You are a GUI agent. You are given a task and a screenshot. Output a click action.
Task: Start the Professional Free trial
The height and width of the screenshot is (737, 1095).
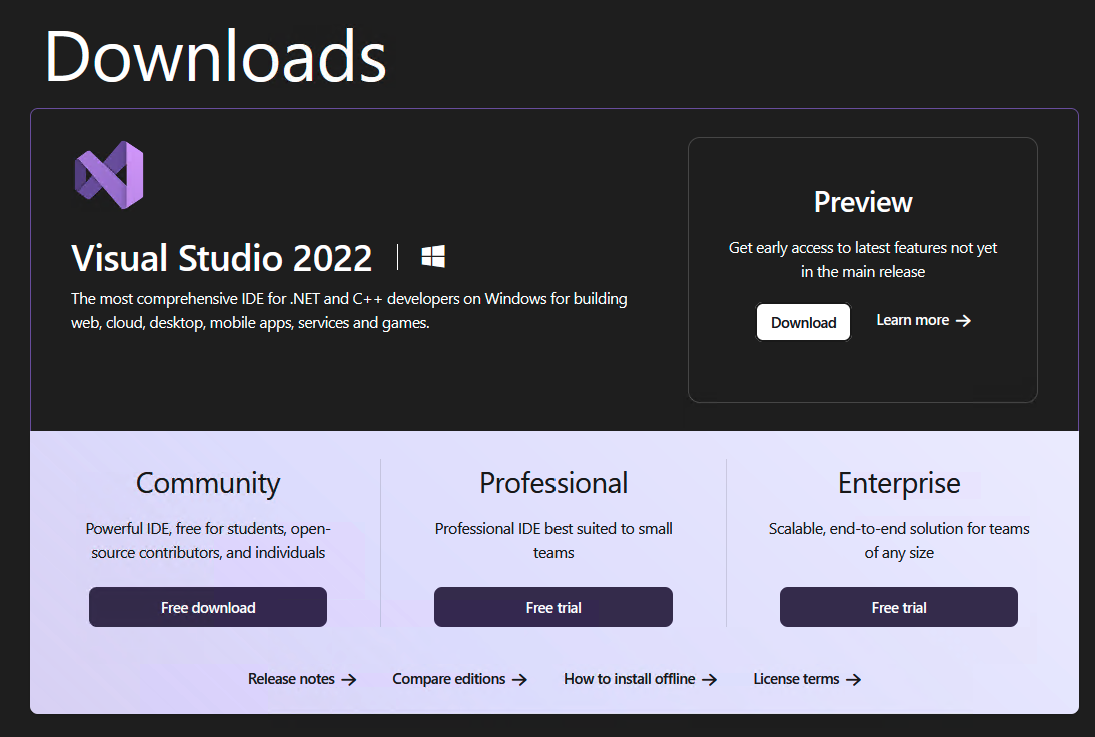click(x=553, y=607)
